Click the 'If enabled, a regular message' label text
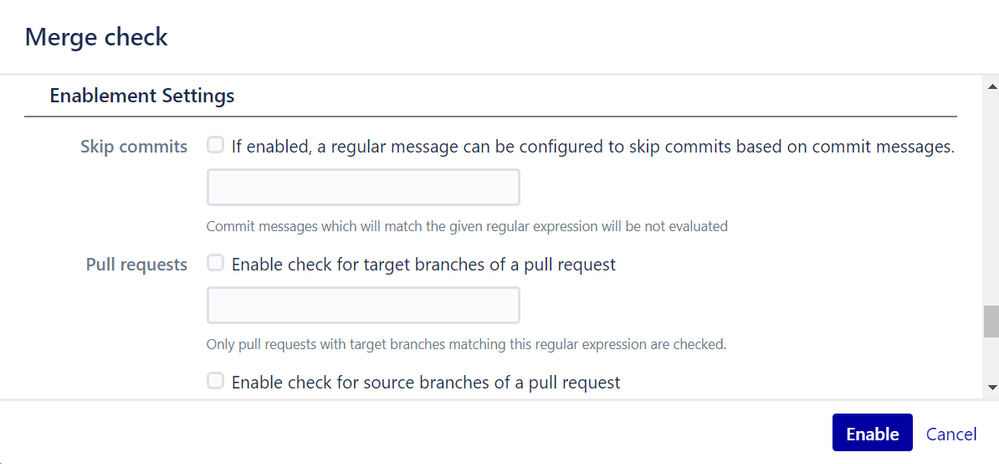Screen dimensions: 999x464 (593, 147)
